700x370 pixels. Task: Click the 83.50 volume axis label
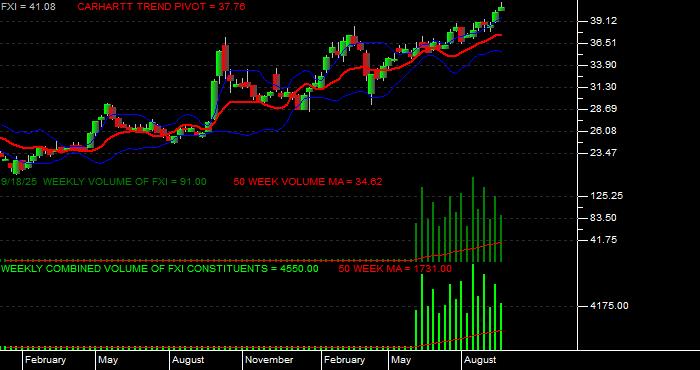point(603,218)
